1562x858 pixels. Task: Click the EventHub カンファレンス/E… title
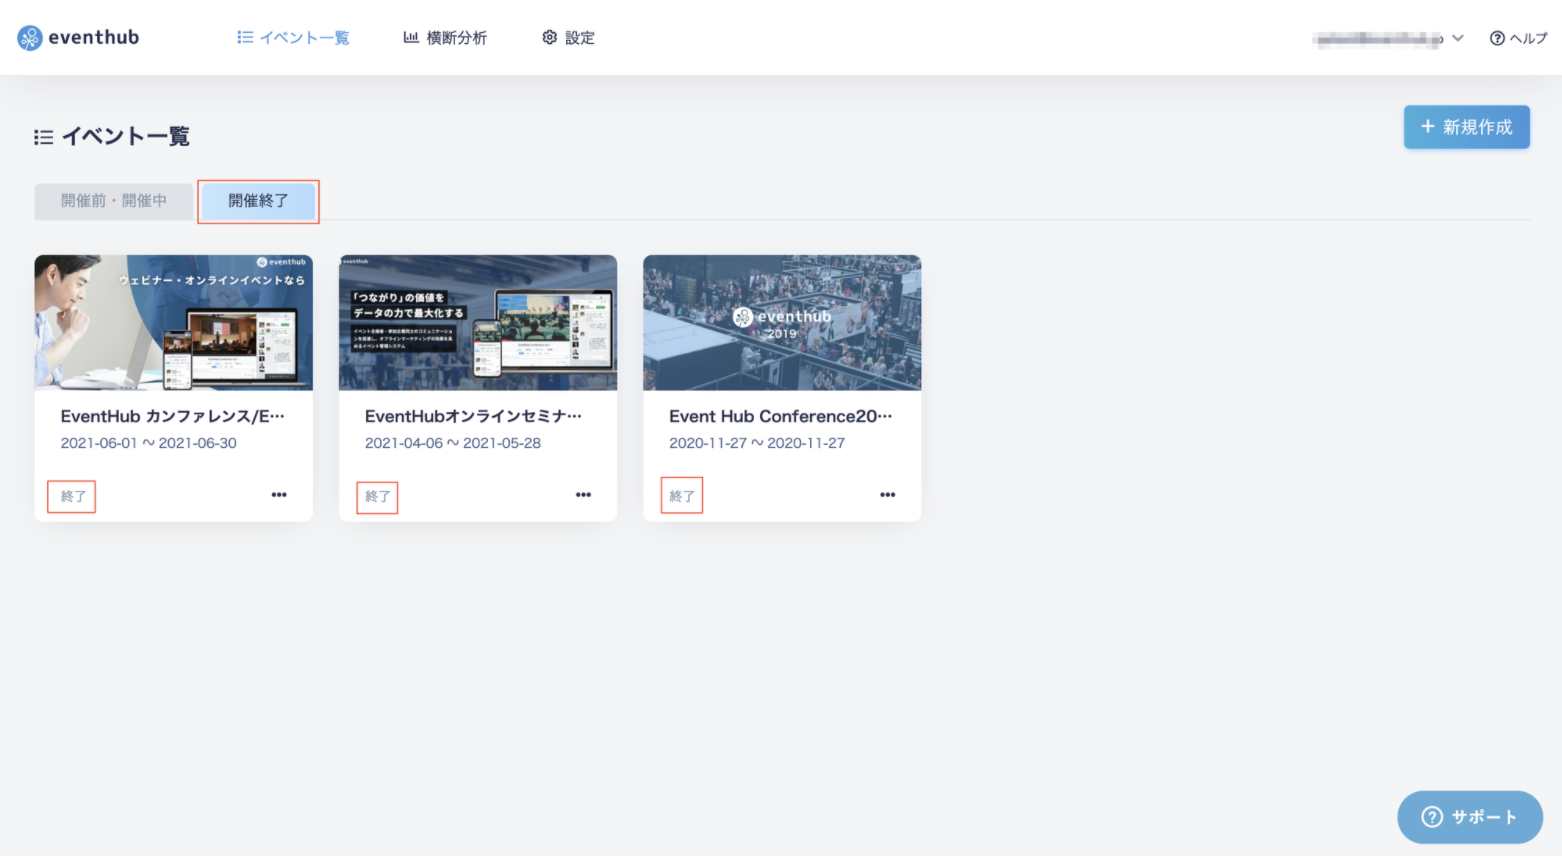click(173, 416)
